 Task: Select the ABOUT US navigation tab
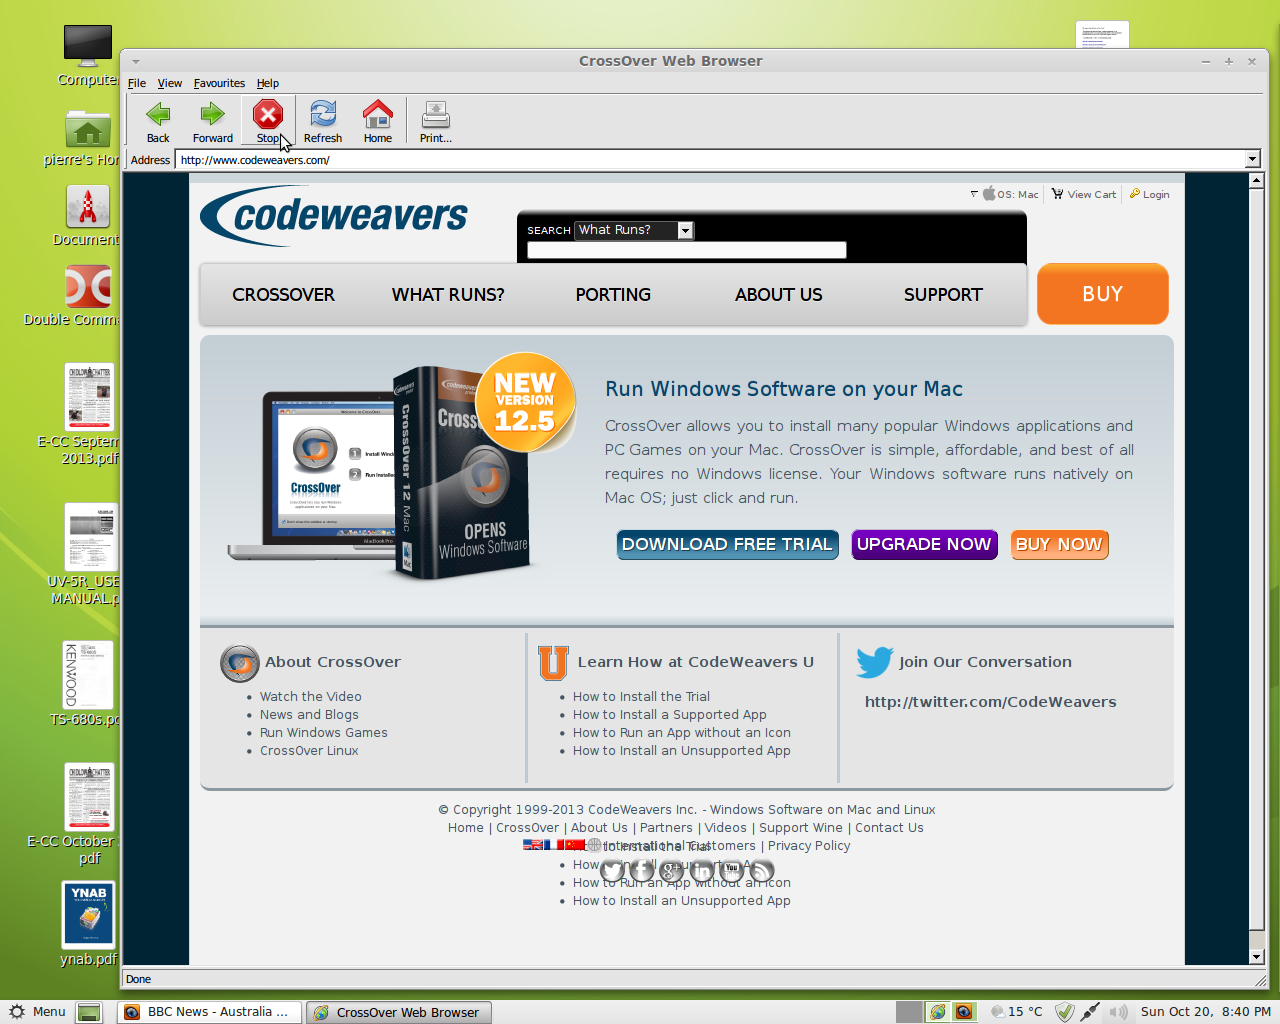778,295
